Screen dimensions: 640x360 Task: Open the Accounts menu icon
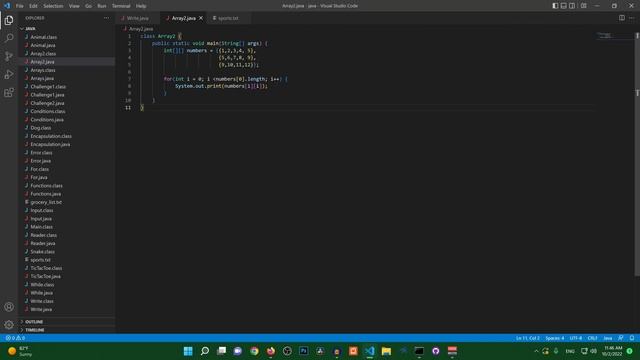click(x=9, y=307)
